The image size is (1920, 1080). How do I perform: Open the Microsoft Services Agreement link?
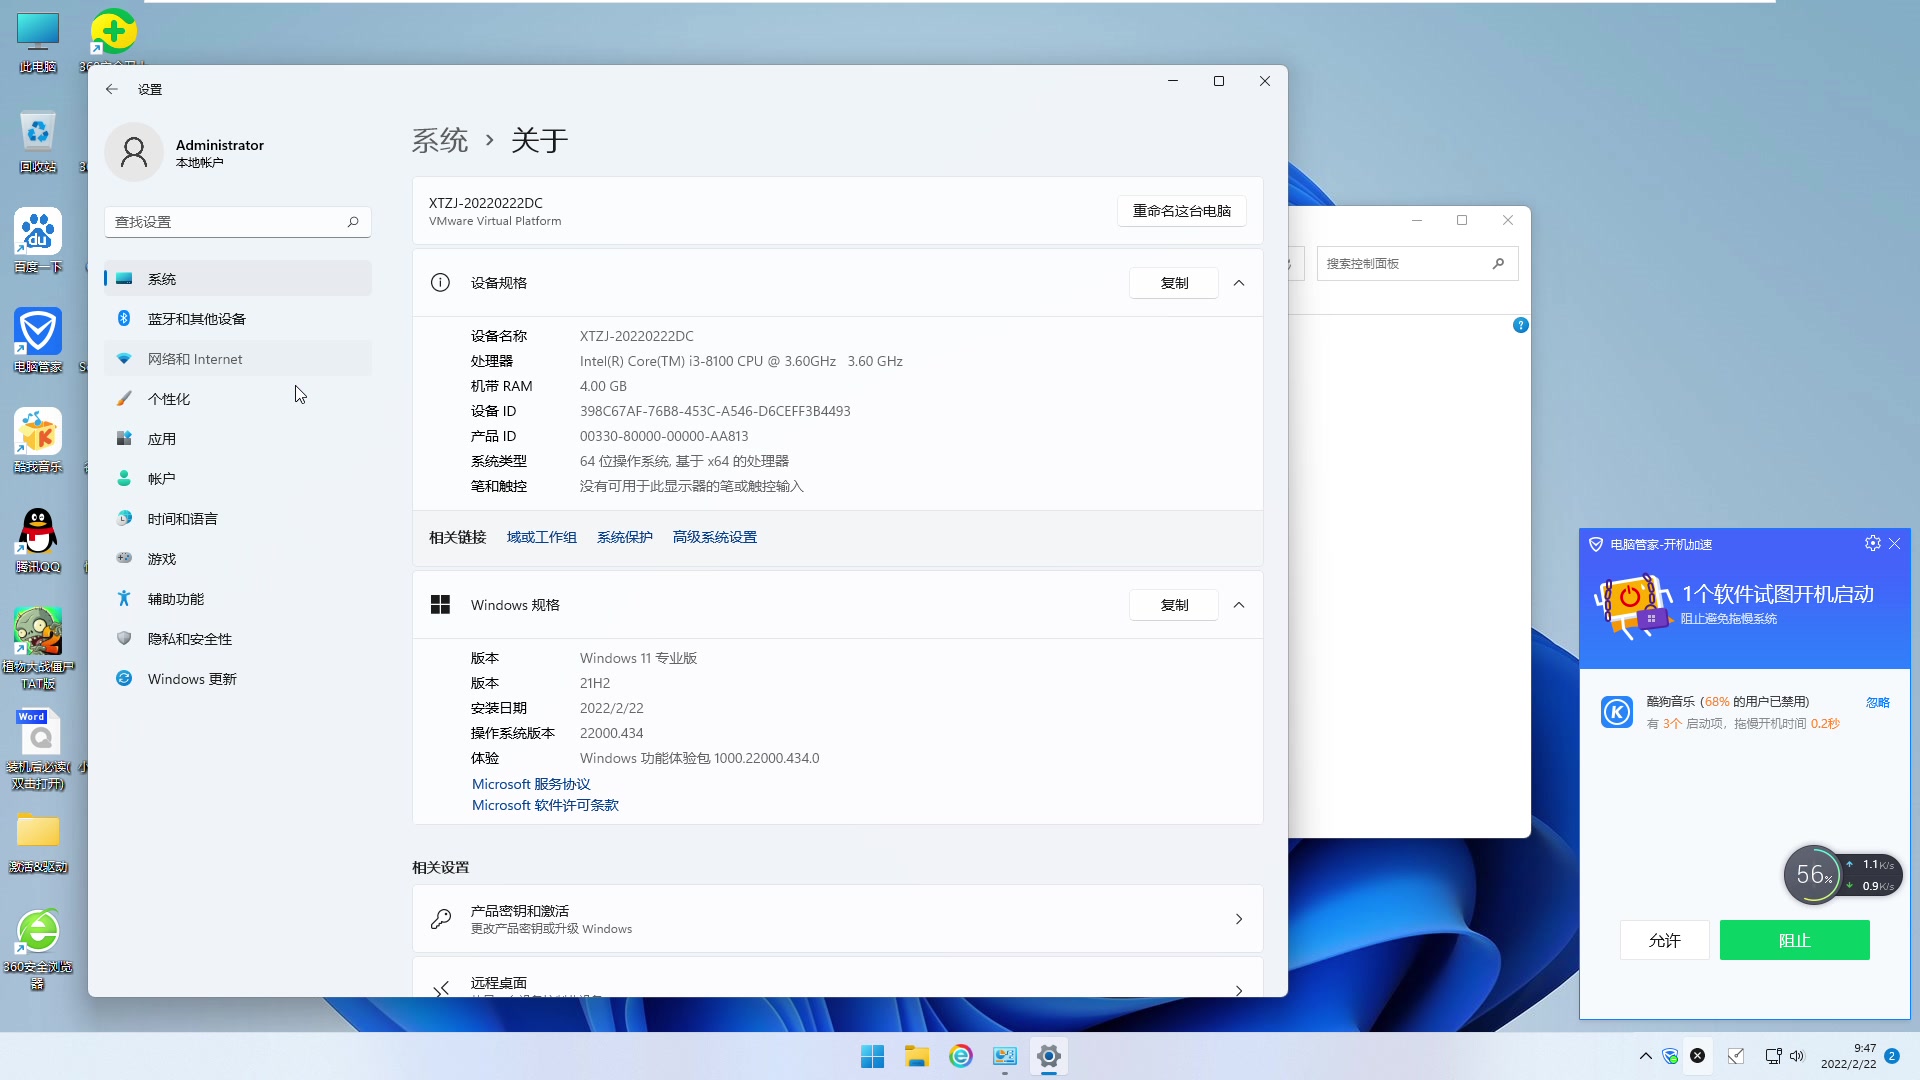click(531, 784)
